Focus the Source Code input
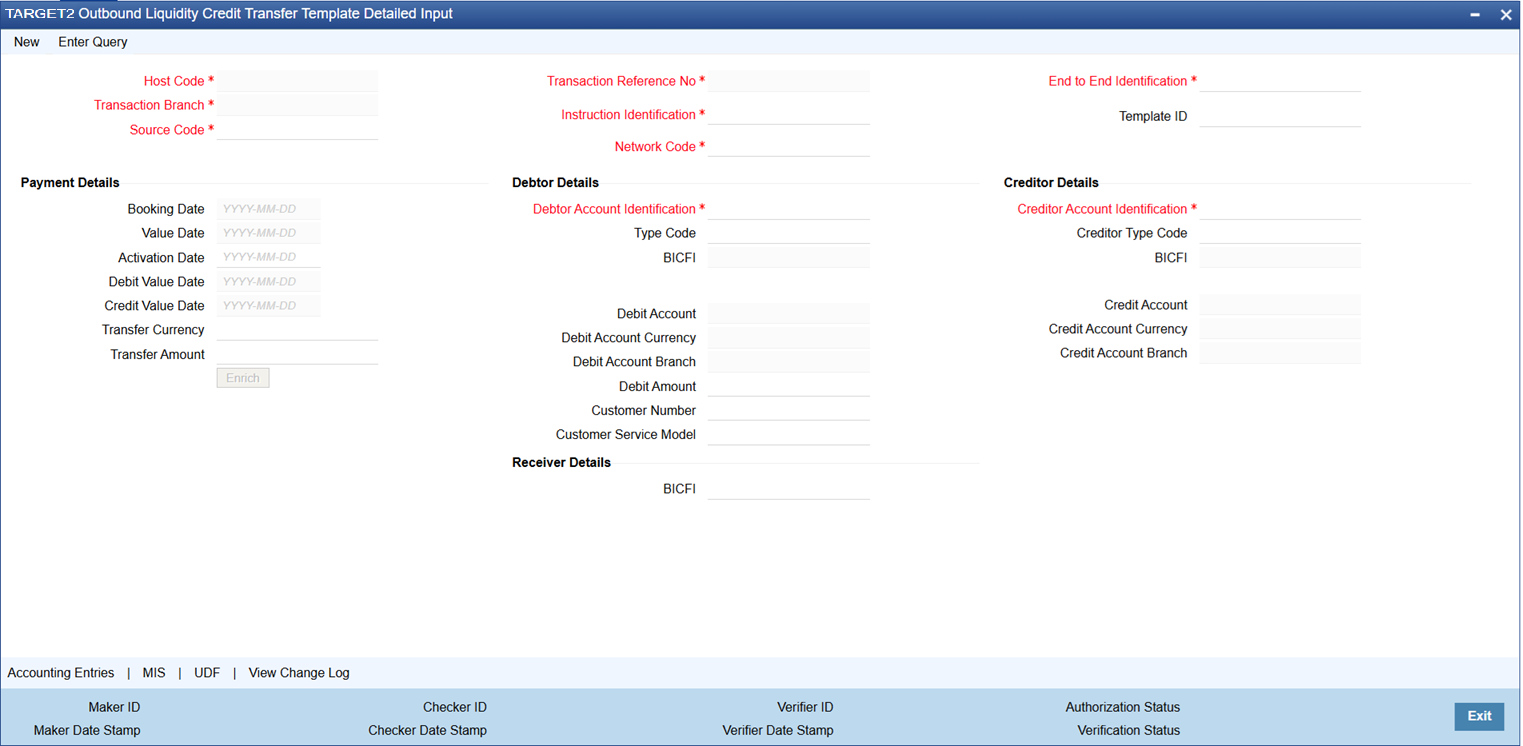 click(x=298, y=129)
